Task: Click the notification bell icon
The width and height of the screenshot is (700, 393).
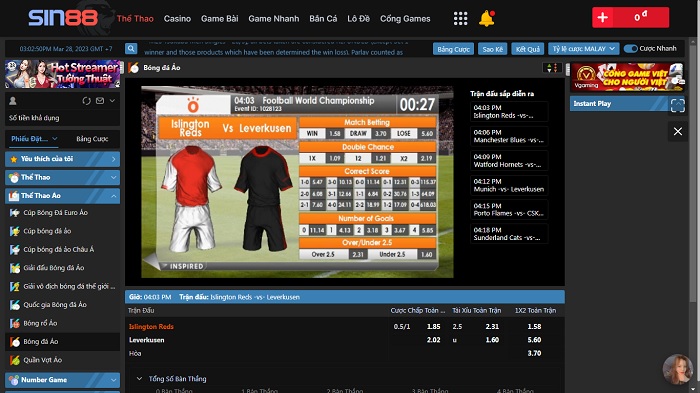Action: (x=487, y=18)
